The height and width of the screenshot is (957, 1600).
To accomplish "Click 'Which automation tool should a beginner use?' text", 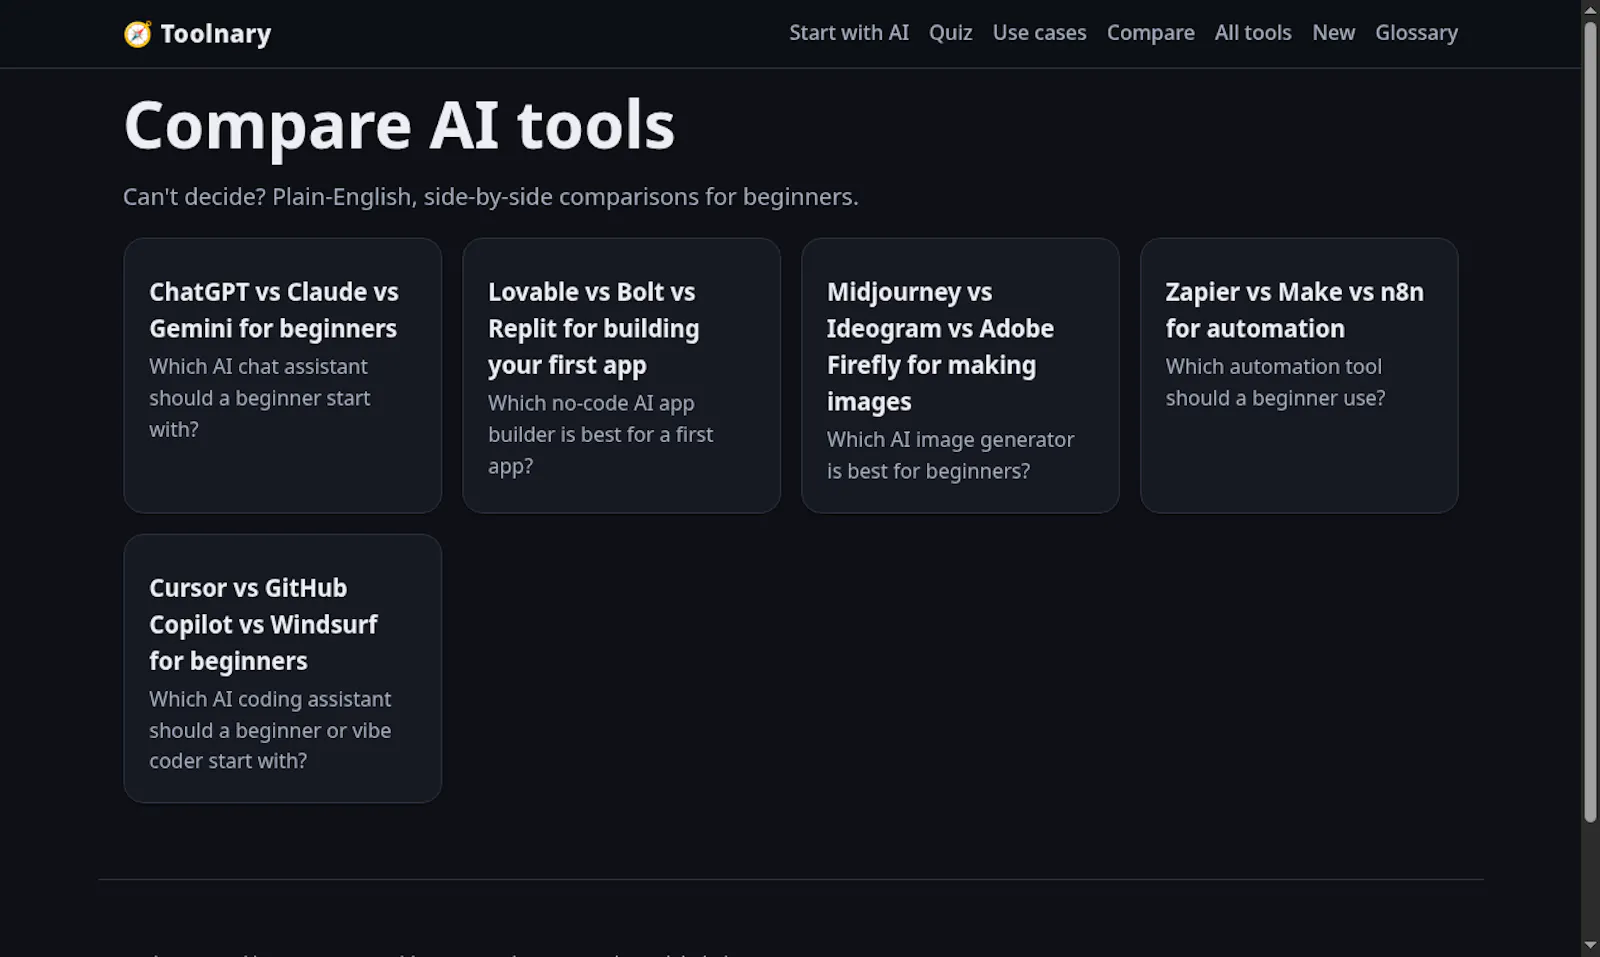I will (x=1275, y=382).
